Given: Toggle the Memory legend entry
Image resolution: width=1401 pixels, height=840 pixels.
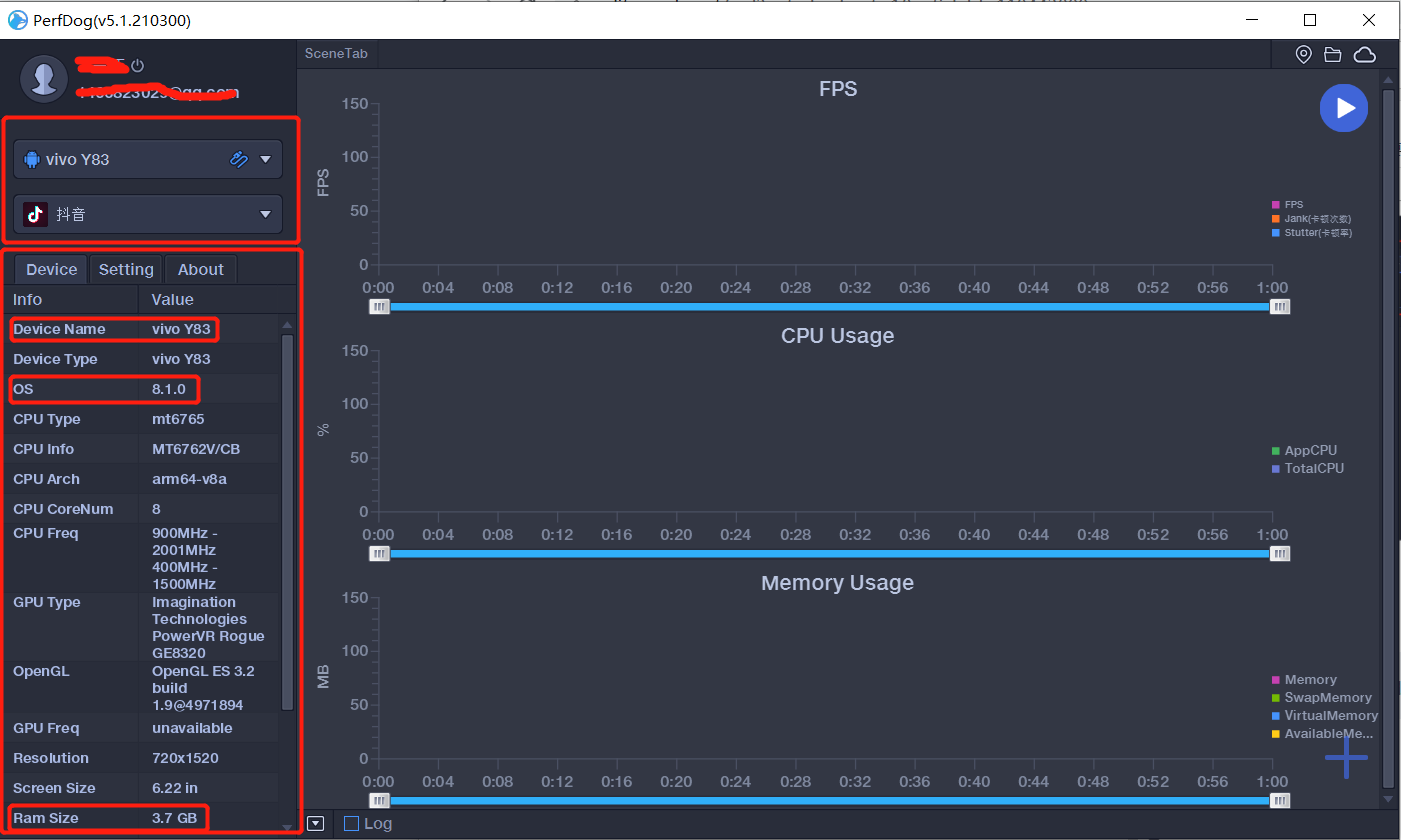Looking at the screenshot, I should [x=1304, y=679].
